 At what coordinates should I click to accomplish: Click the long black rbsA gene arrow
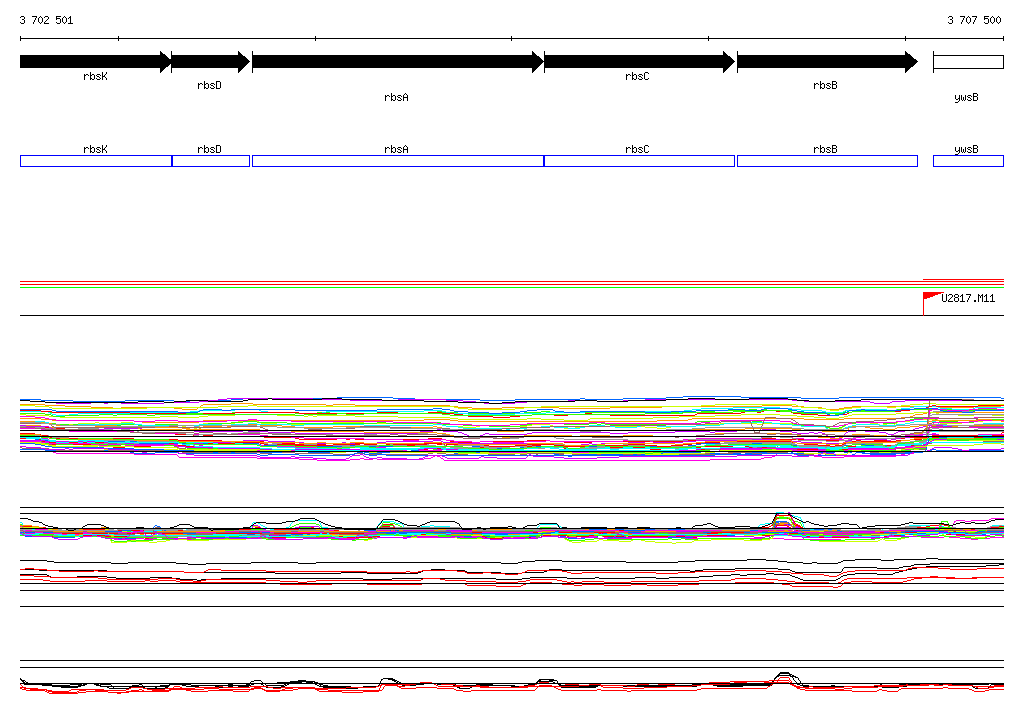[397, 62]
